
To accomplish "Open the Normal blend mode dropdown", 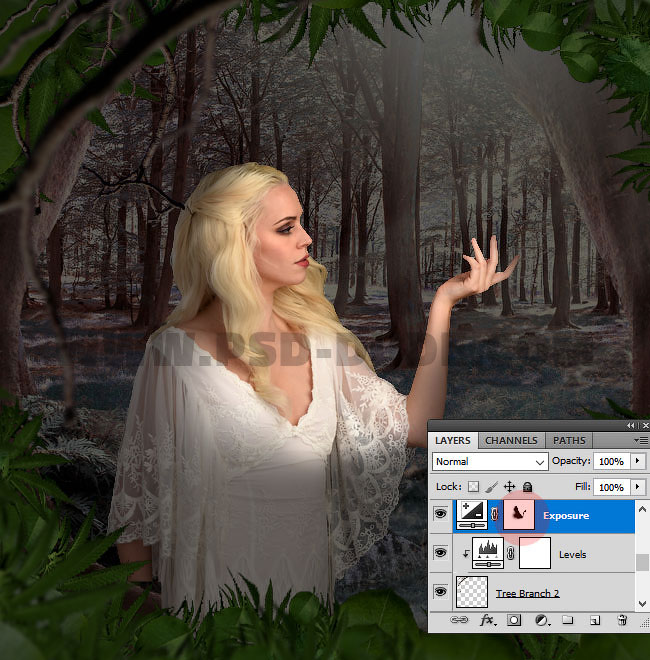I will pyautogui.click(x=490, y=462).
